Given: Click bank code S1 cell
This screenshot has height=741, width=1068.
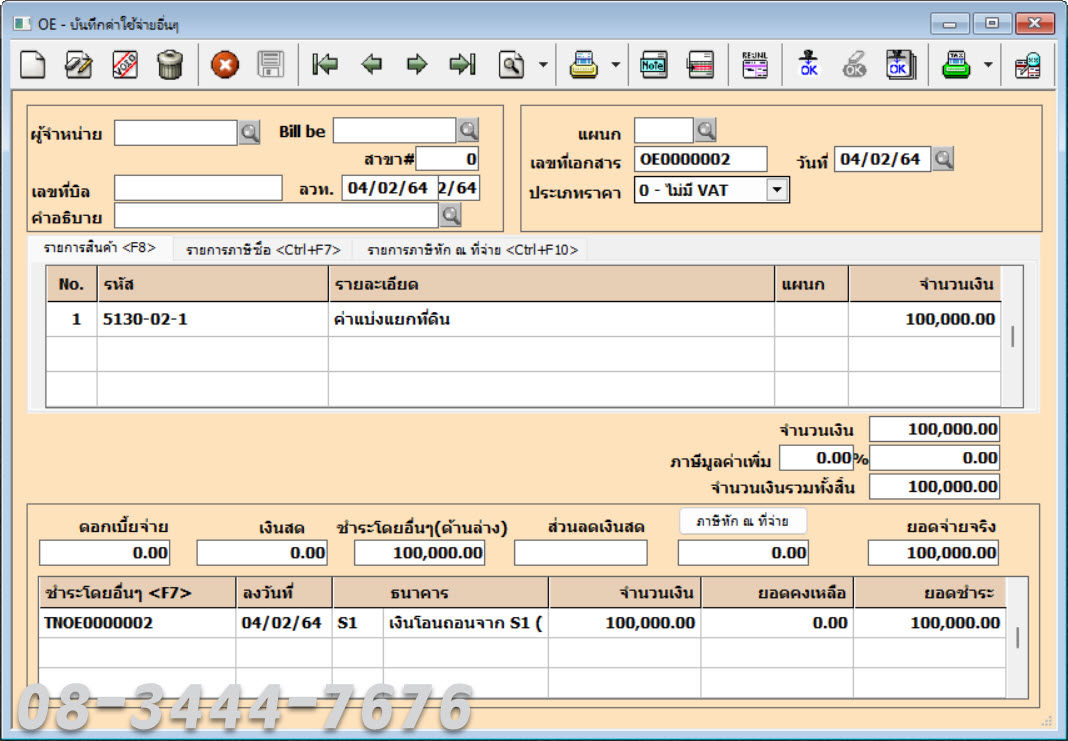Looking at the screenshot, I should pos(358,623).
